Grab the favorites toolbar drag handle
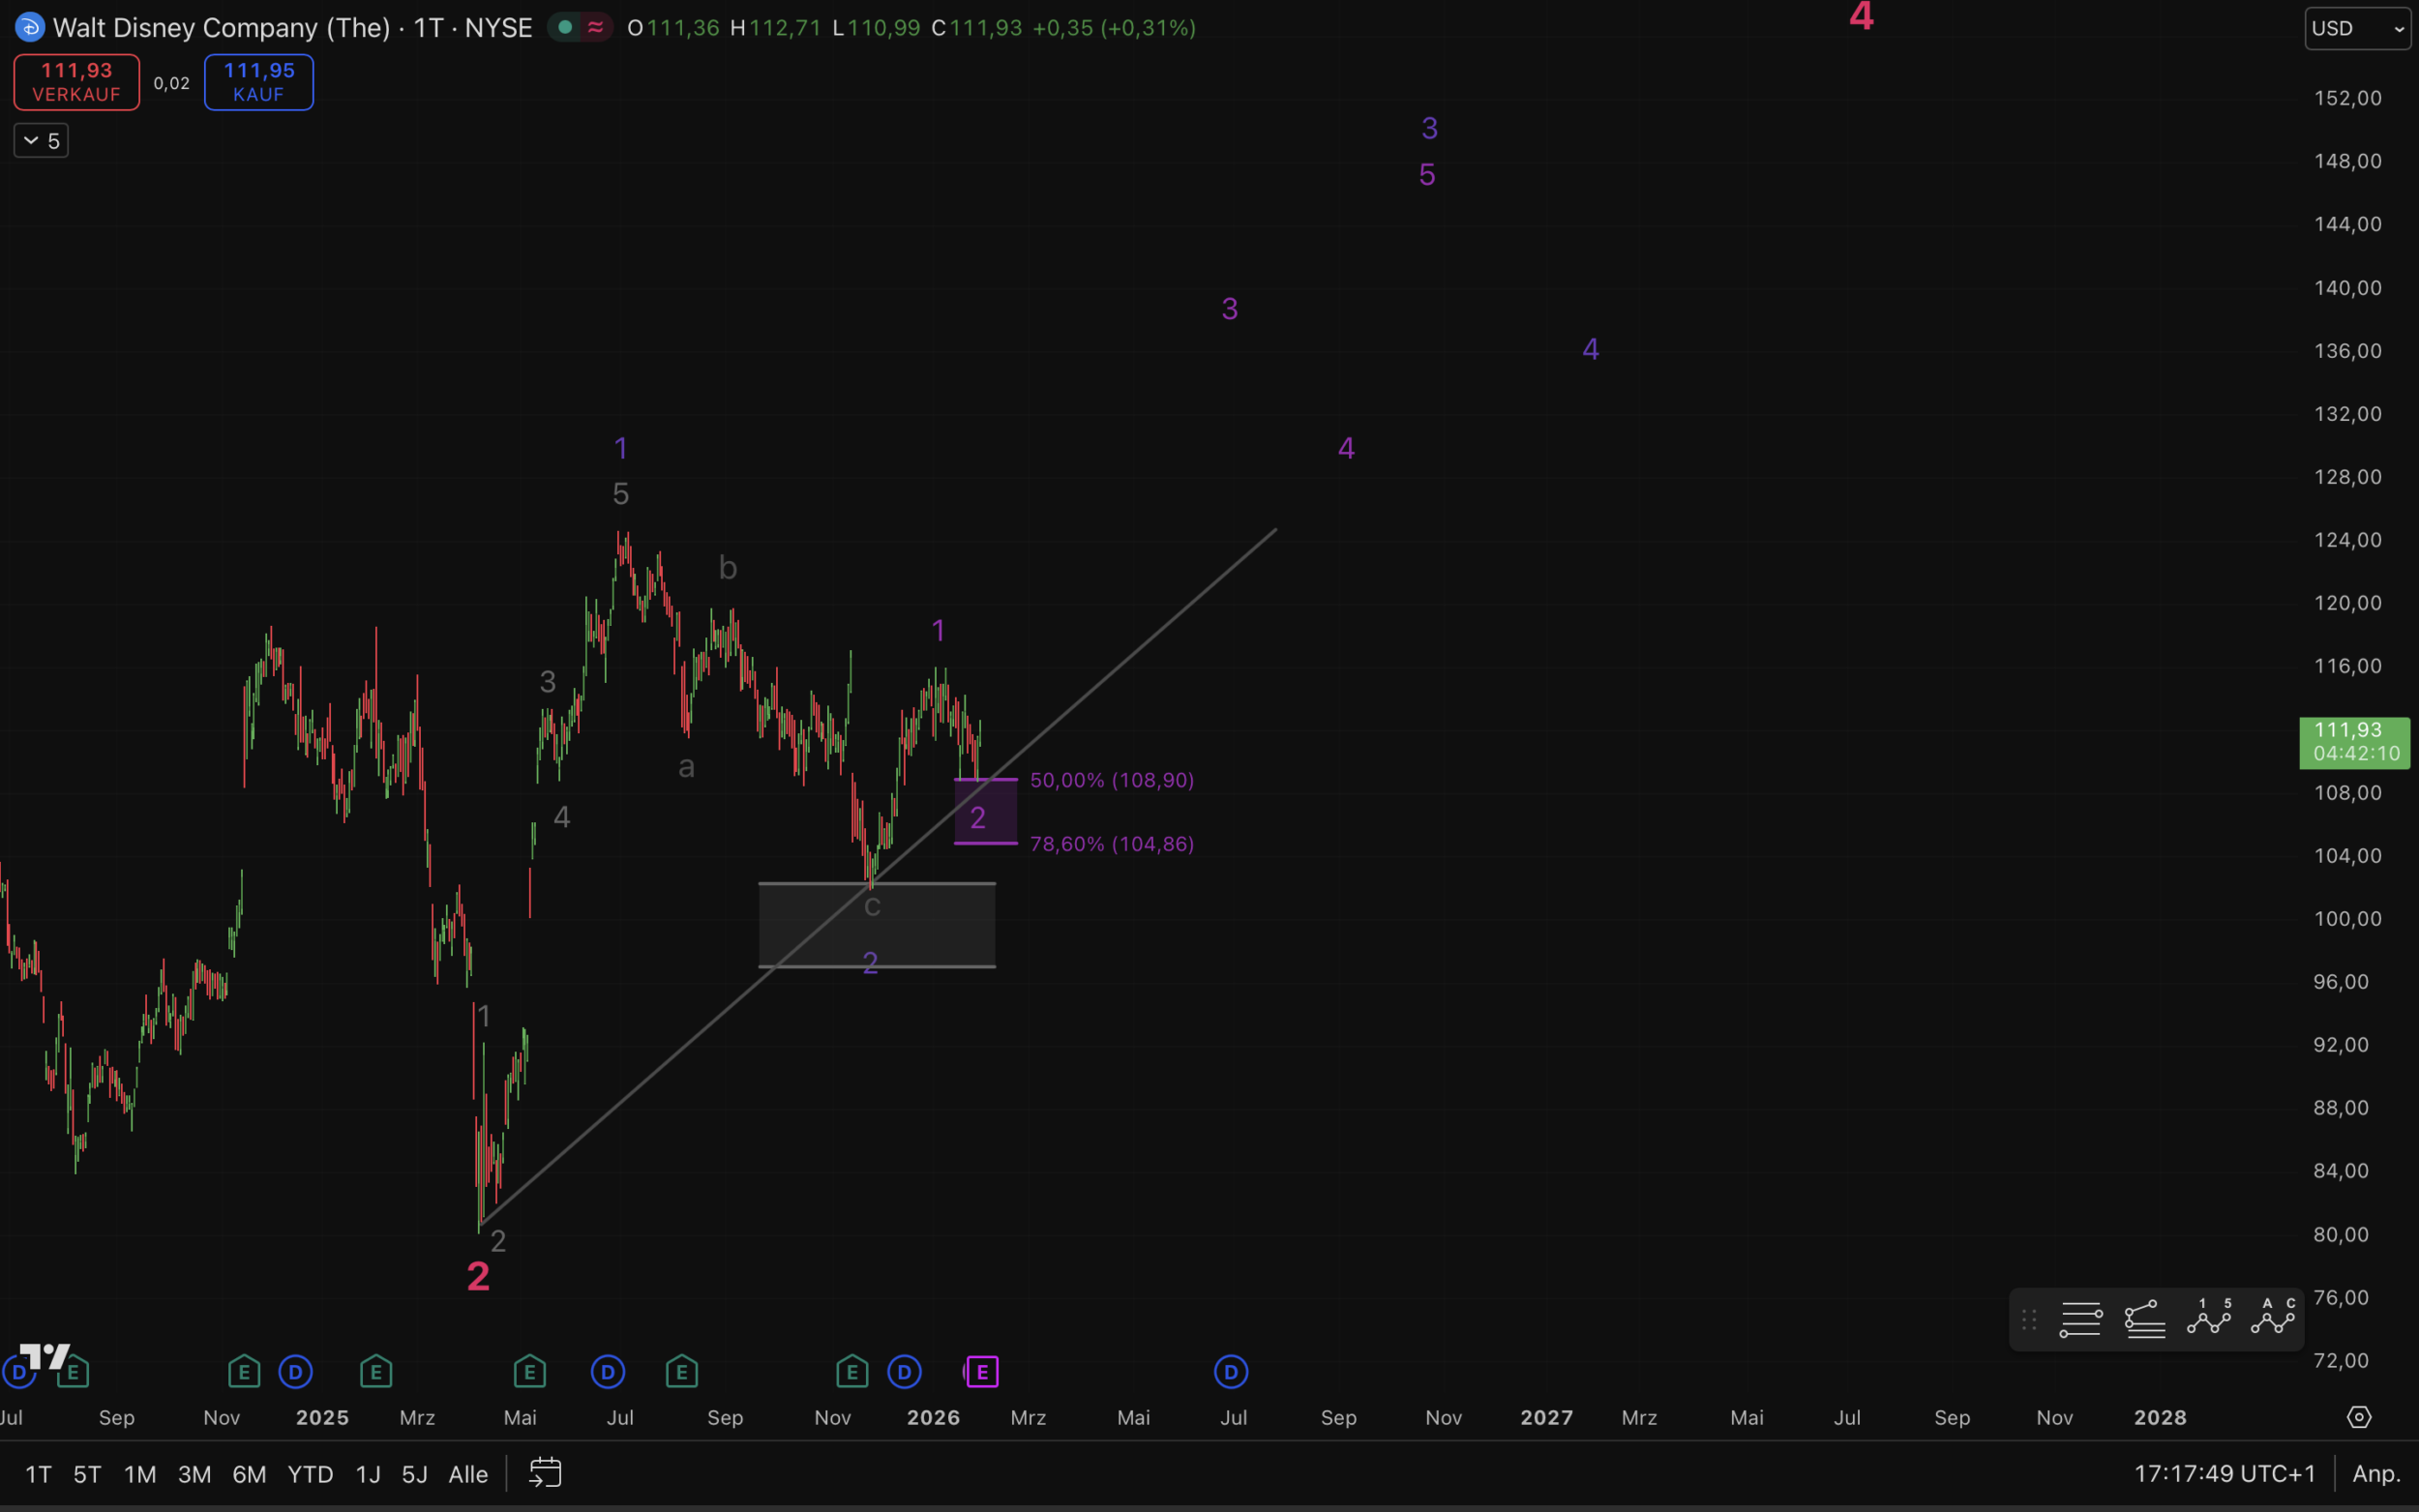 pos(2029,1320)
